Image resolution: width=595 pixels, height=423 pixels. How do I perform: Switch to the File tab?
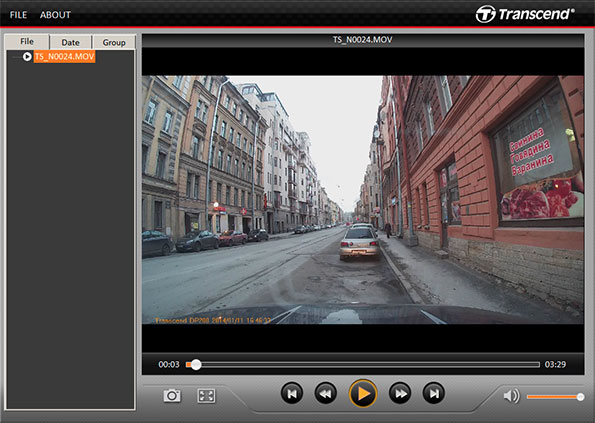point(27,41)
